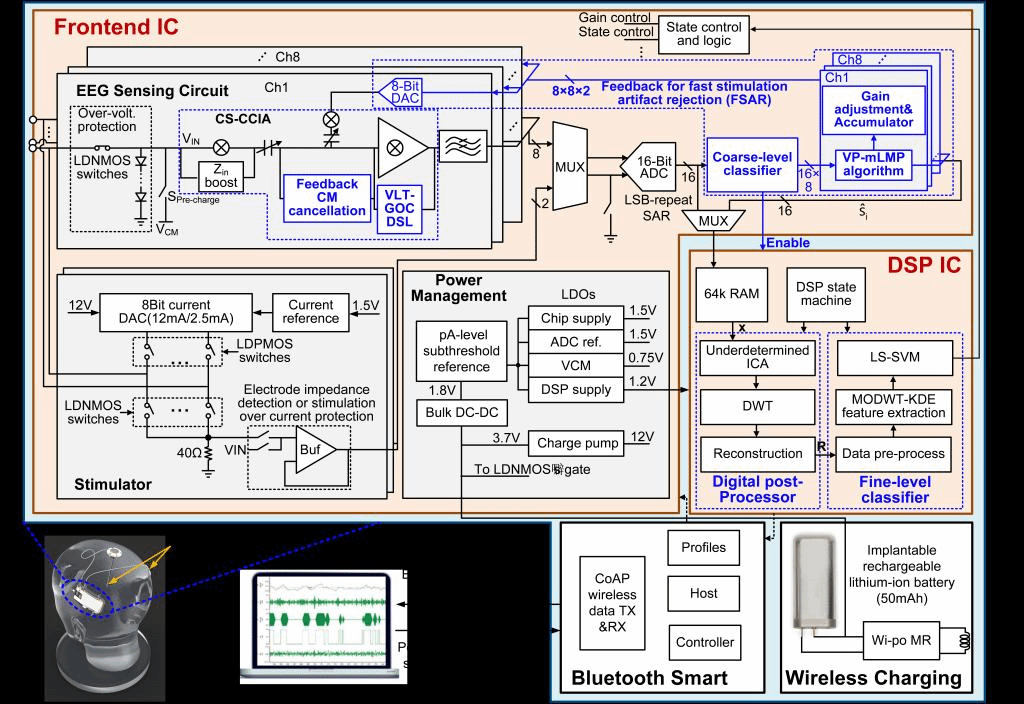
Task: Click the 40Ω resistor symbol
Action: point(208,452)
